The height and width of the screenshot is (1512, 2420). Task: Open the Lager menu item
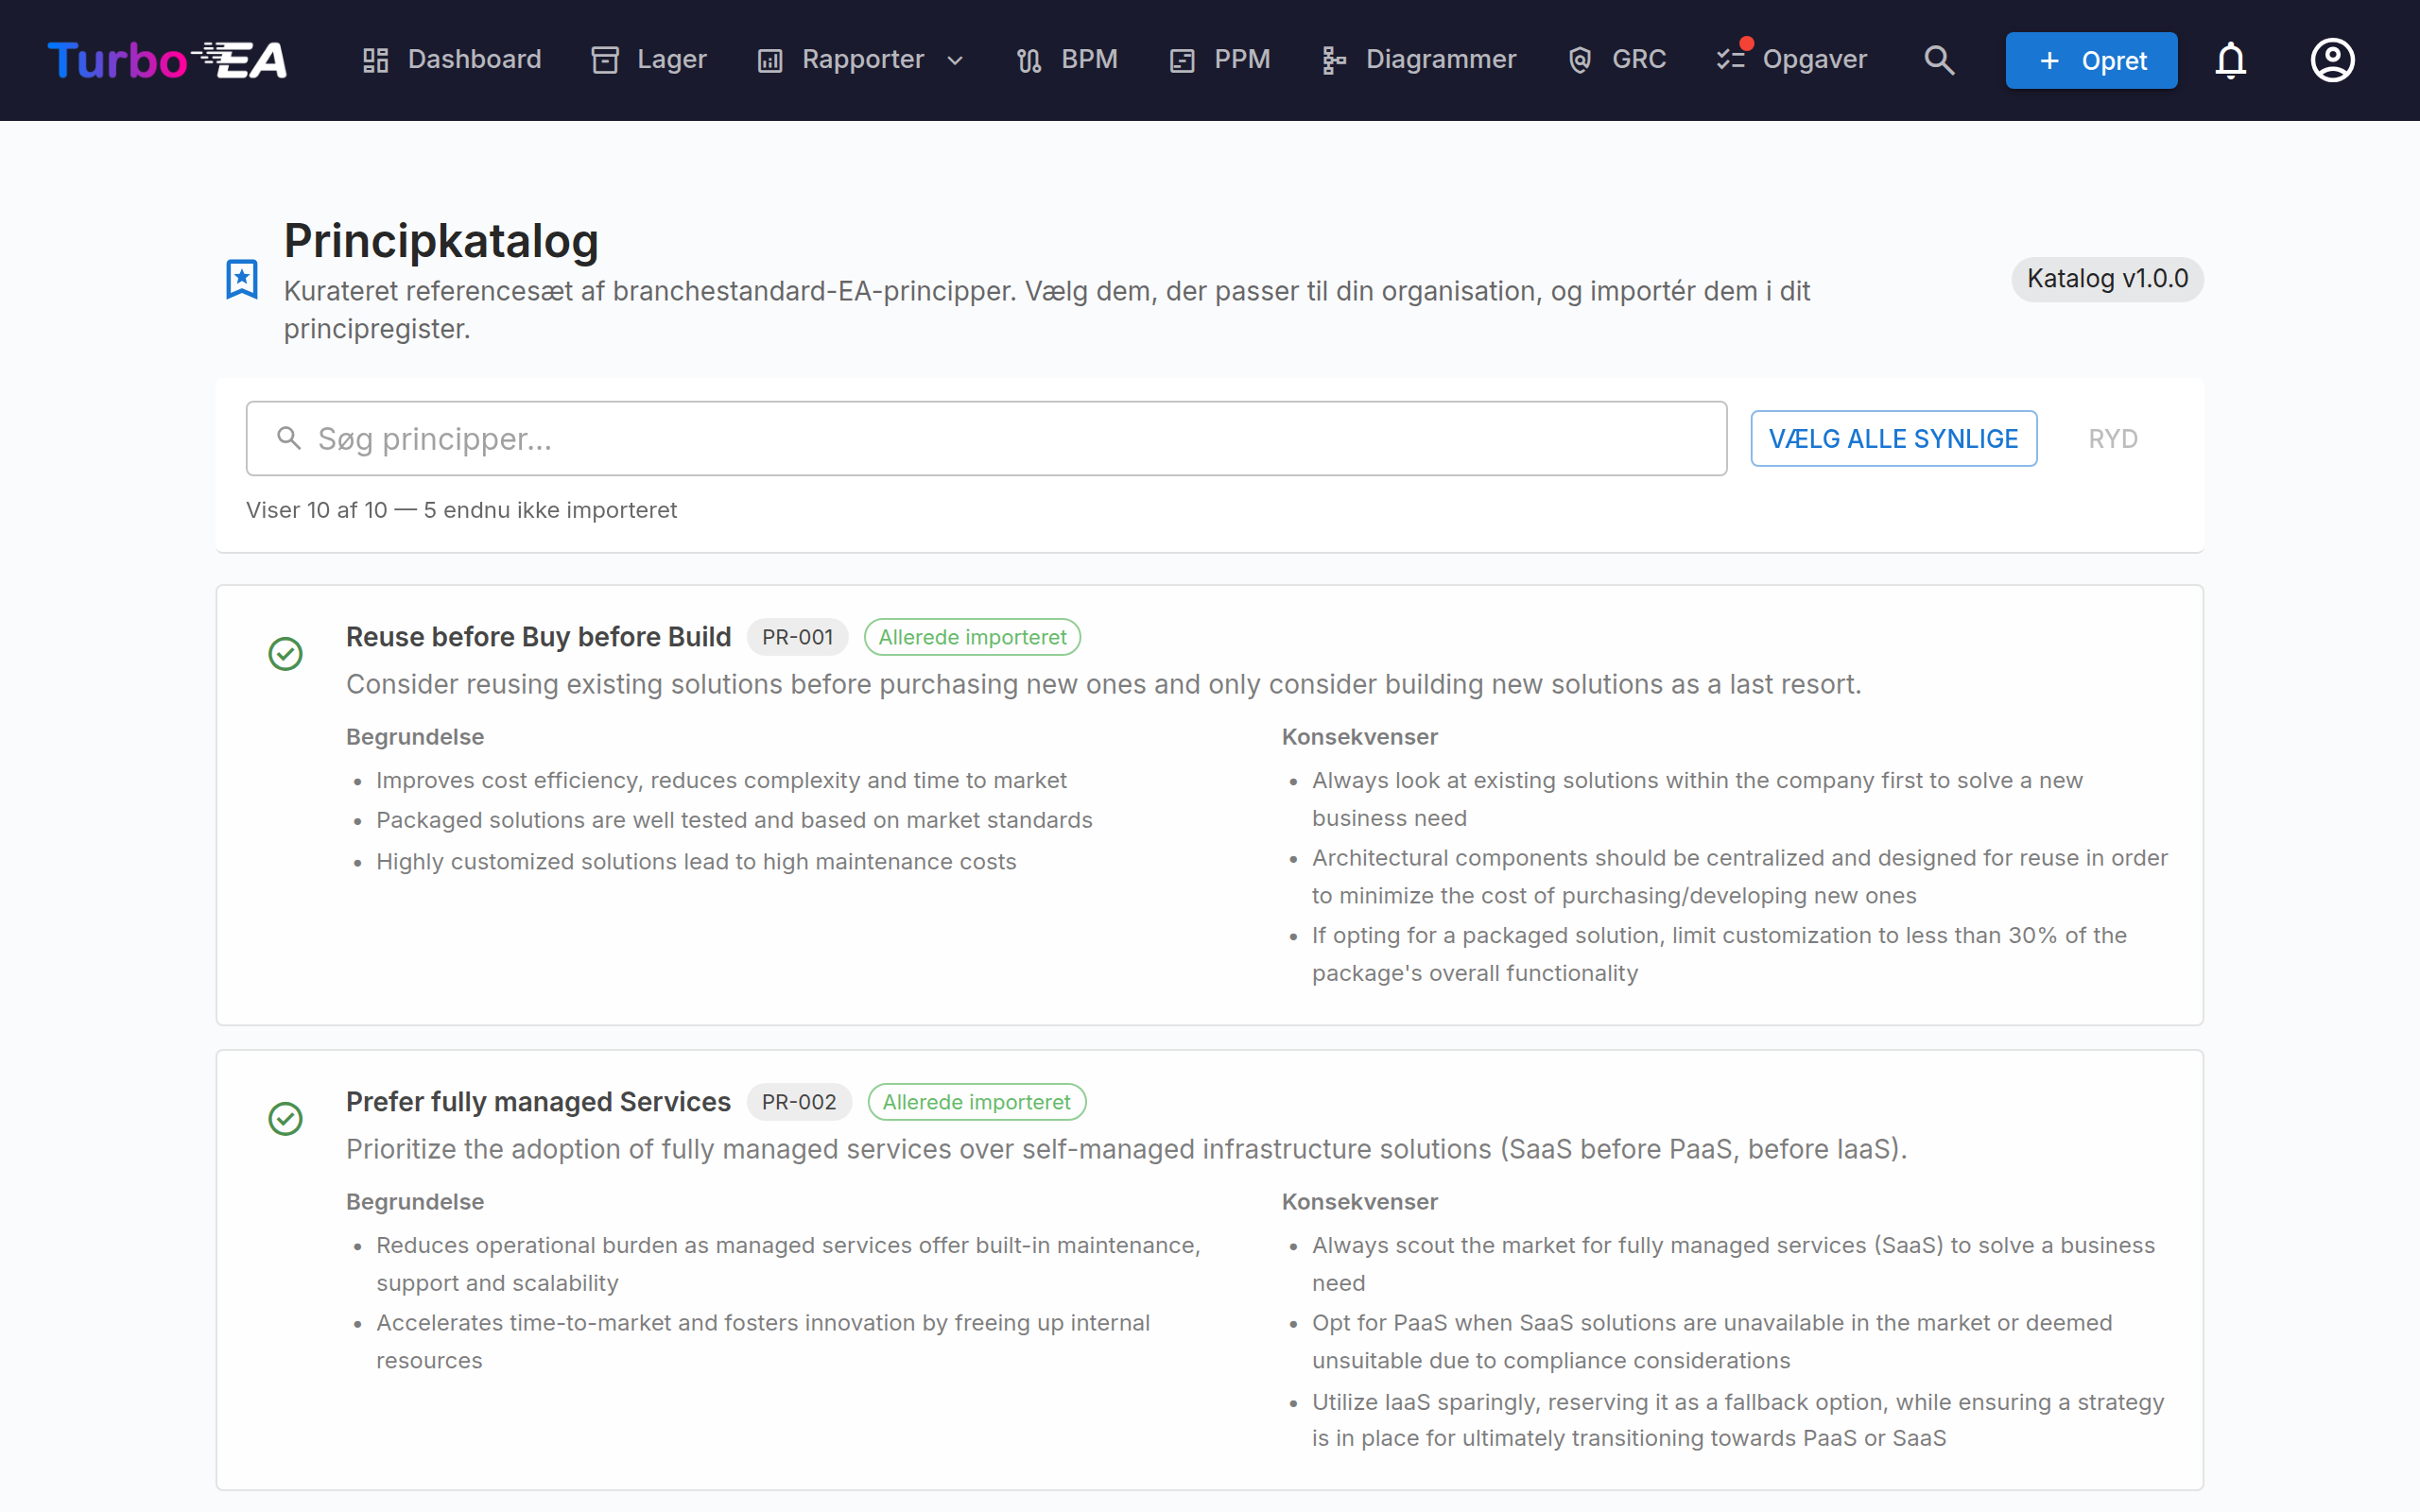[x=648, y=60]
